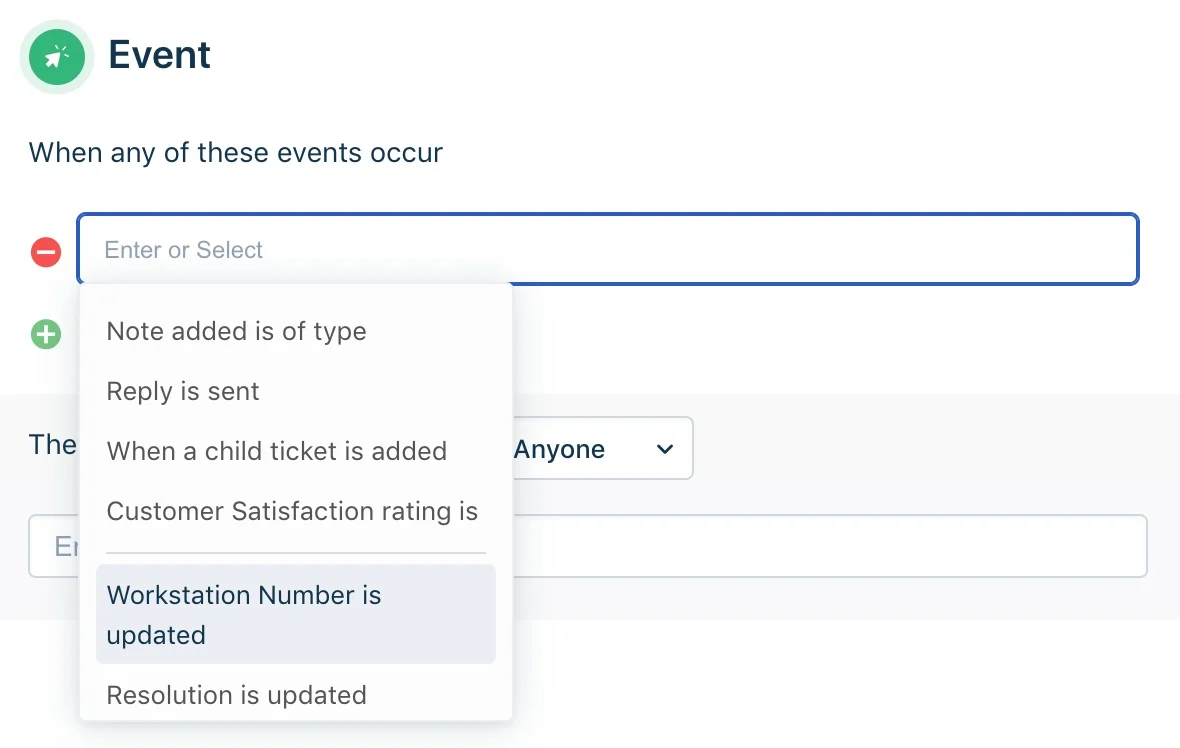Click the divider line above Workstation Number

point(296,553)
